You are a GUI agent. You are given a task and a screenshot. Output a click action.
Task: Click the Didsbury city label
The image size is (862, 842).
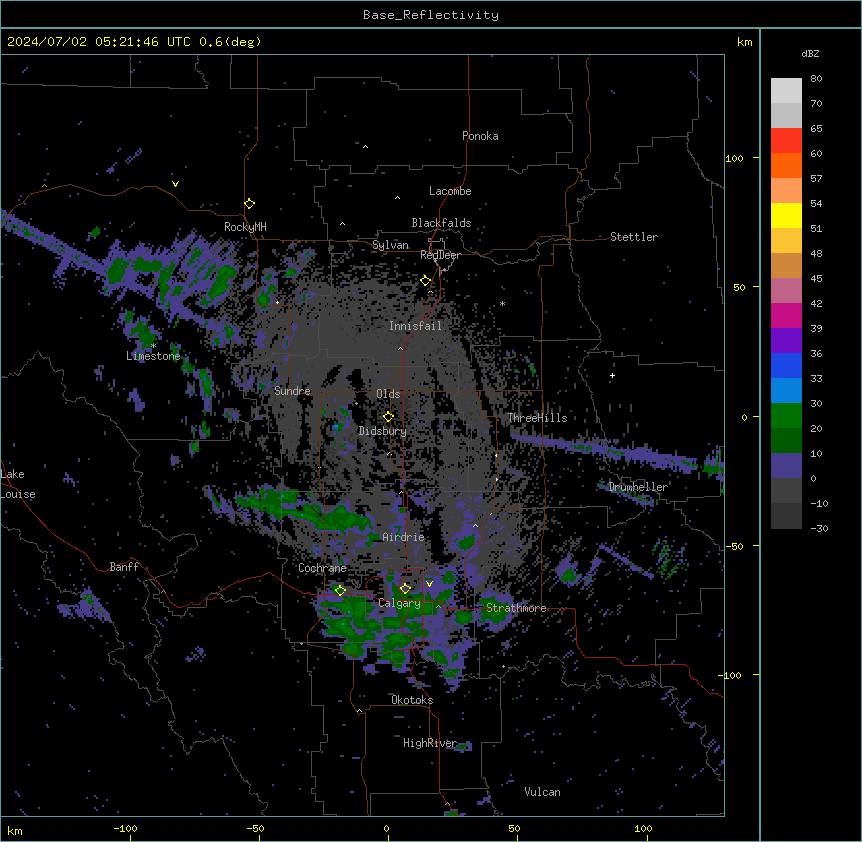(x=383, y=431)
